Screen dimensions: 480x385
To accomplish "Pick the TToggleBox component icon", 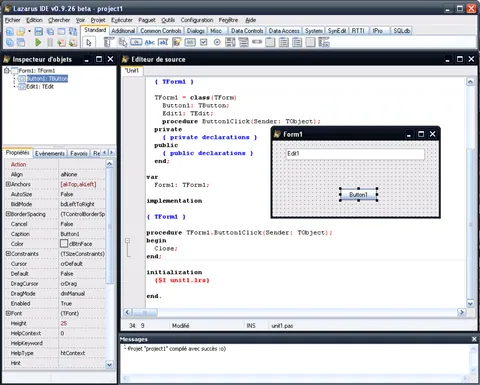I will (190, 42).
